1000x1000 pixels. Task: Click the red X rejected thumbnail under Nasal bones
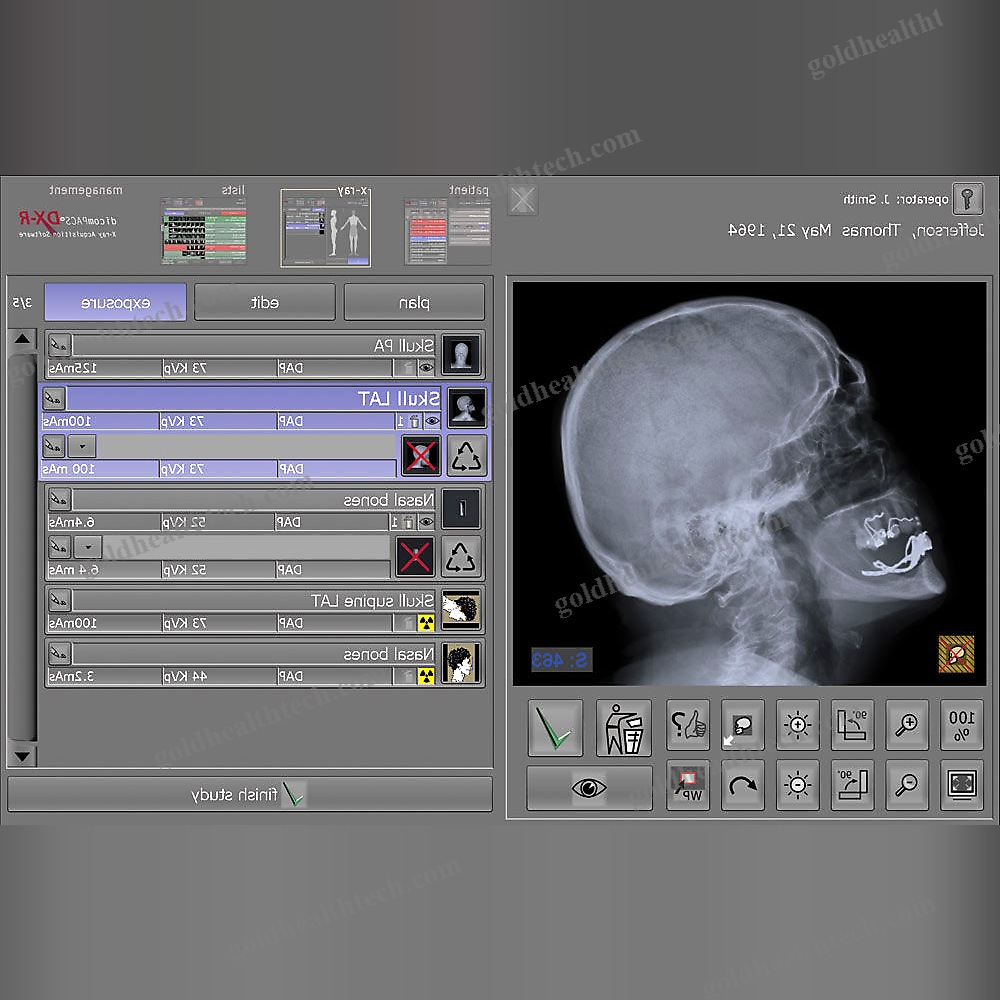pos(415,557)
